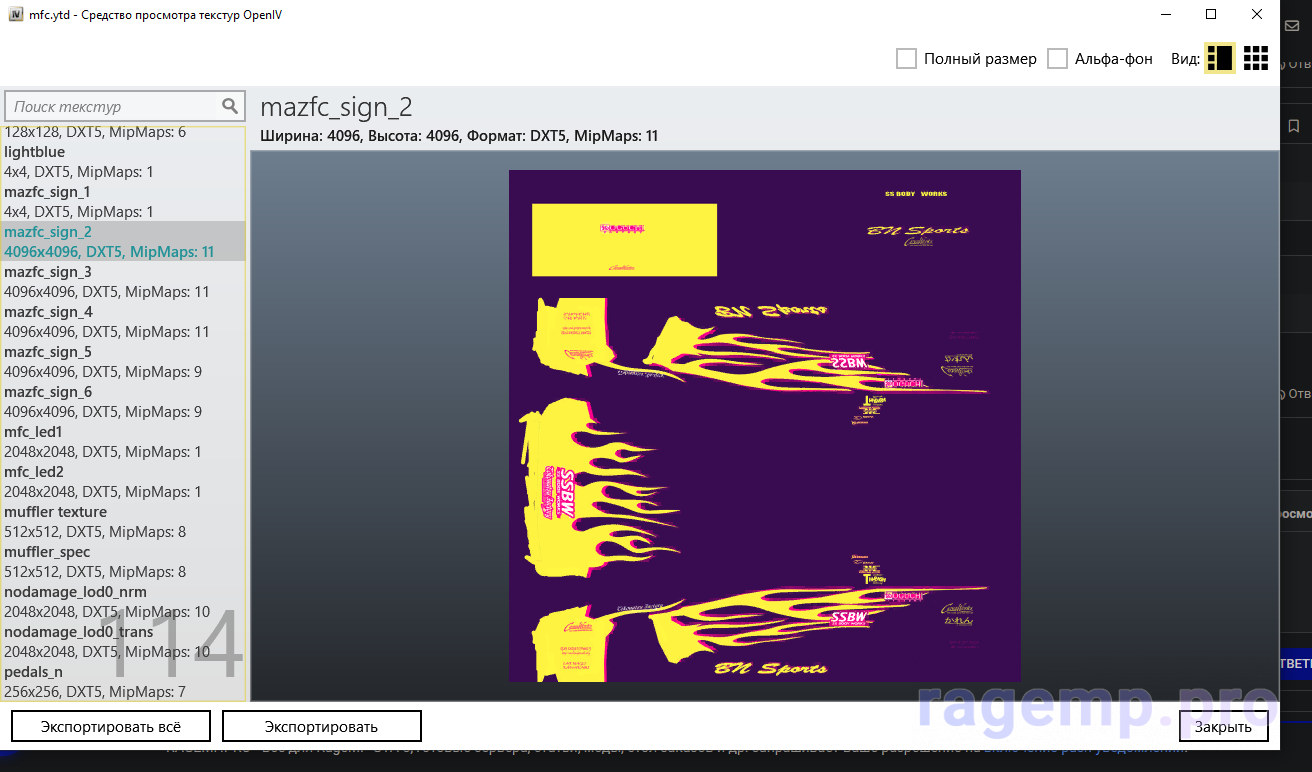The width and height of the screenshot is (1312, 772).
Task: Click the search magnifier icon
Action: coord(230,106)
